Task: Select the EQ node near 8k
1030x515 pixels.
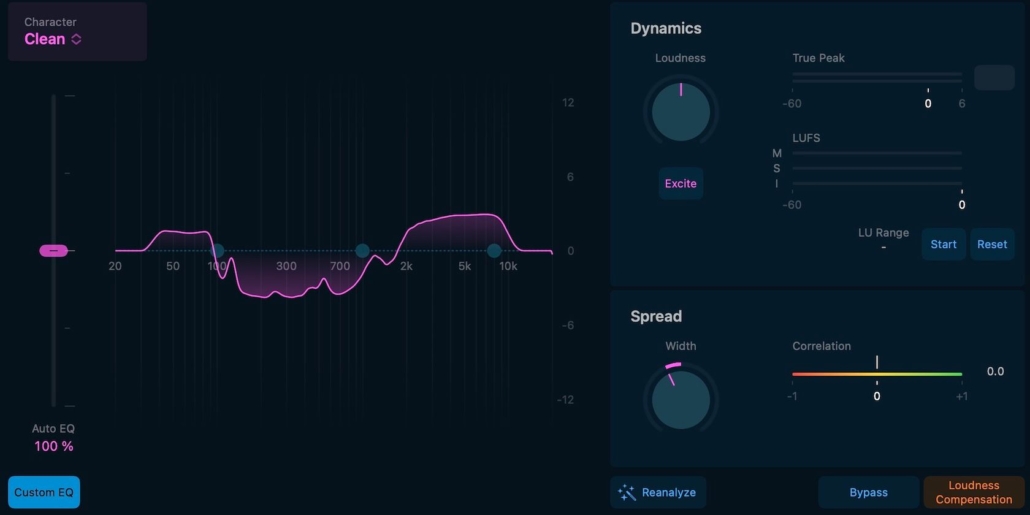Action: point(494,251)
